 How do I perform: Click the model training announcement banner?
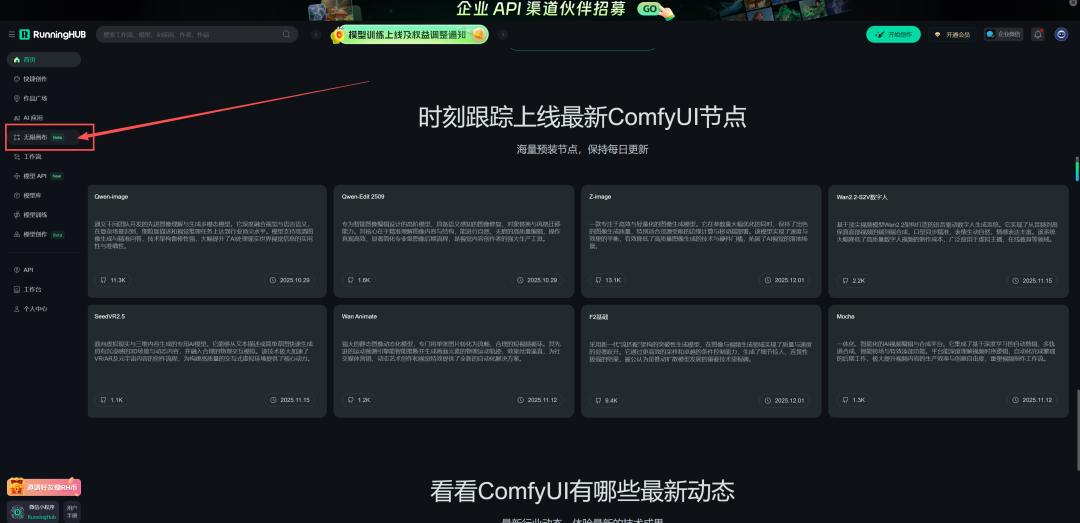coord(409,34)
